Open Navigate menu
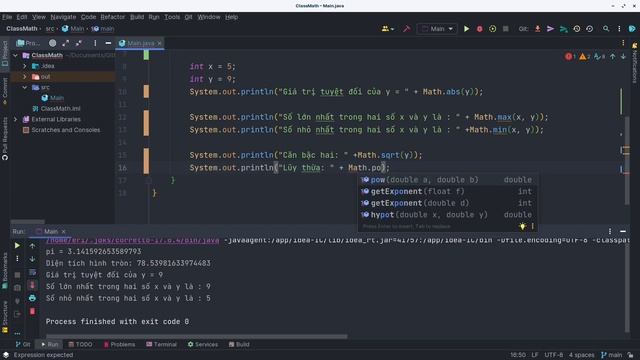The width and height of the screenshot is (640, 360). 63,17
